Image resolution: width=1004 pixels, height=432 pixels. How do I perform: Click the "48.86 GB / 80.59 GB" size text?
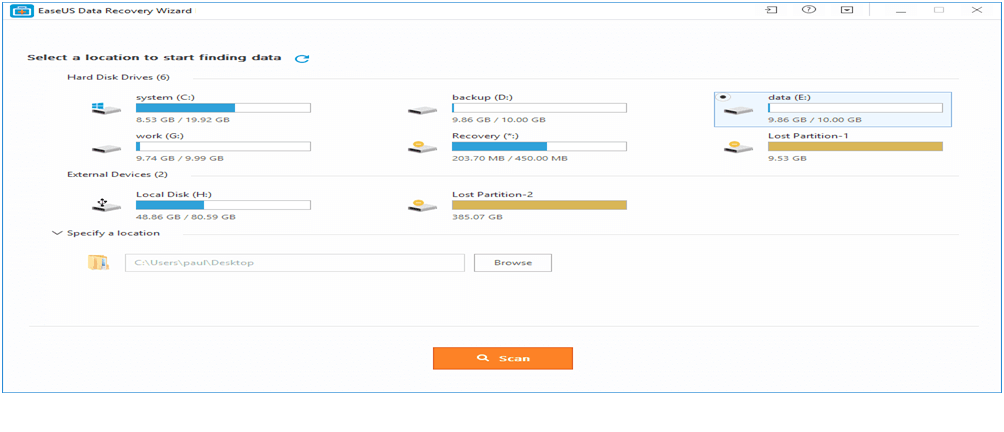point(186,217)
